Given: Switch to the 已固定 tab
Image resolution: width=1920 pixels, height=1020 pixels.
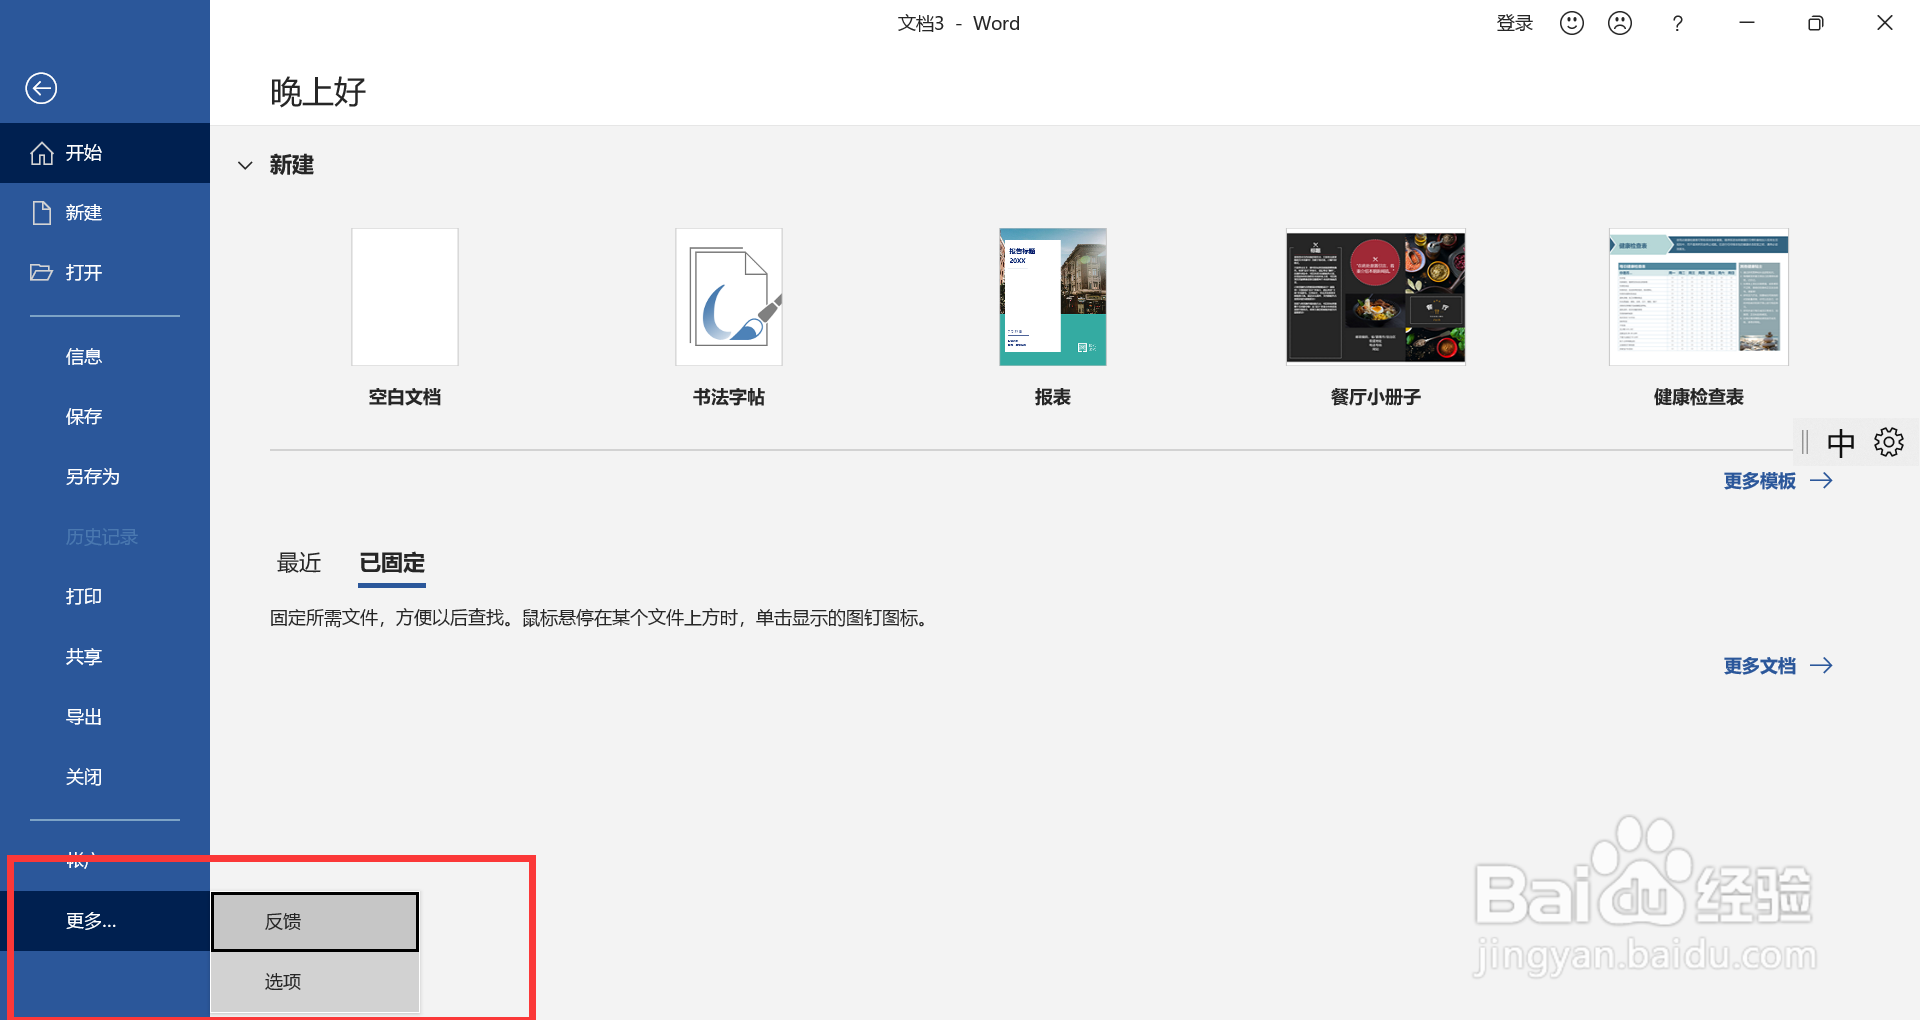Looking at the screenshot, I should tap(392, 563).
